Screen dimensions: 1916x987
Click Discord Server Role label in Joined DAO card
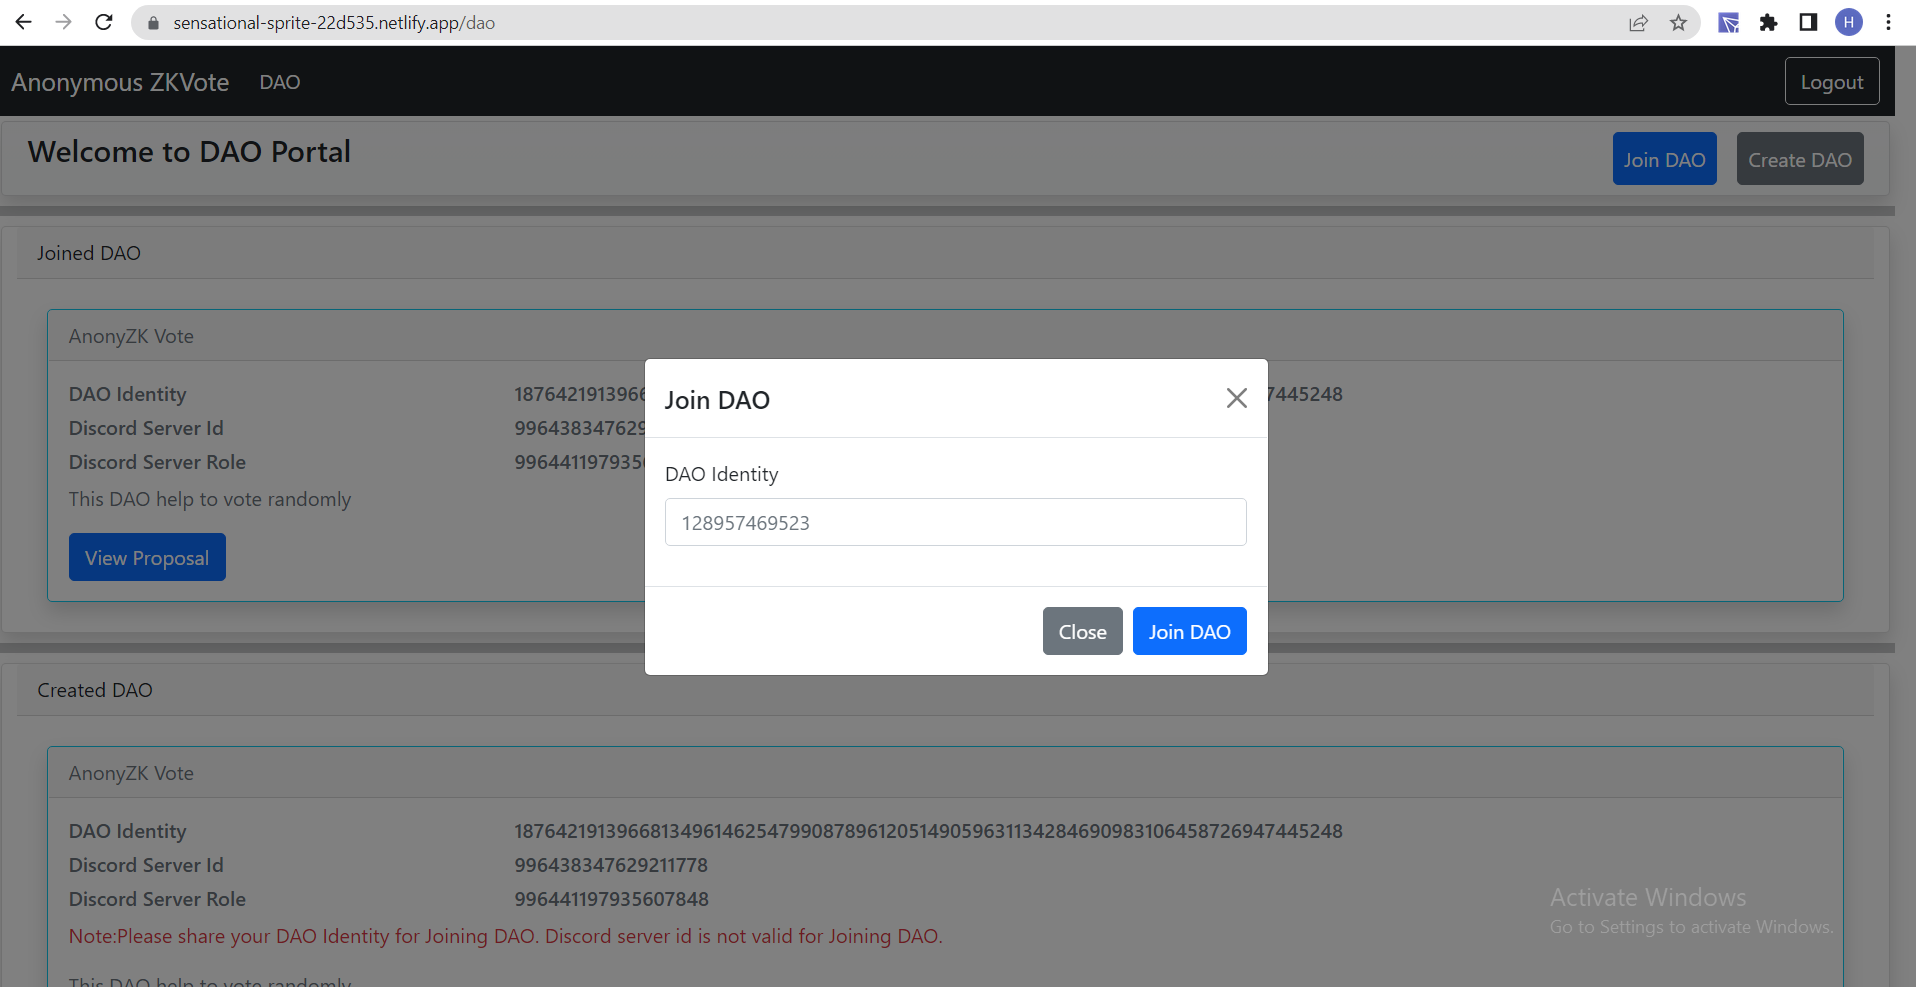click(157, 462)
